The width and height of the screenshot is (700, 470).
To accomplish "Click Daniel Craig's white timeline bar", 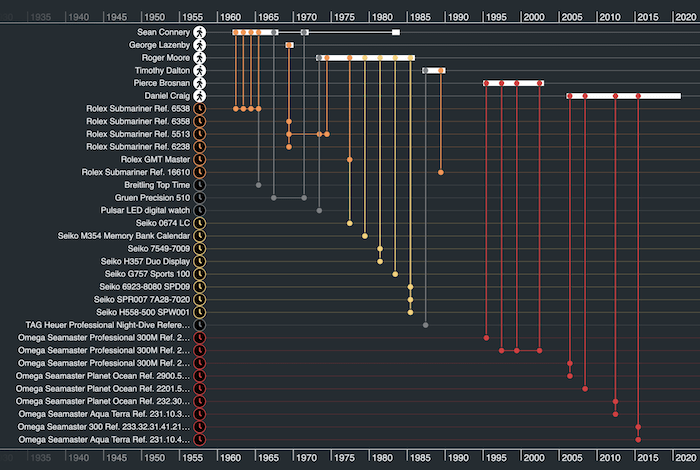I will click(624, 96).
